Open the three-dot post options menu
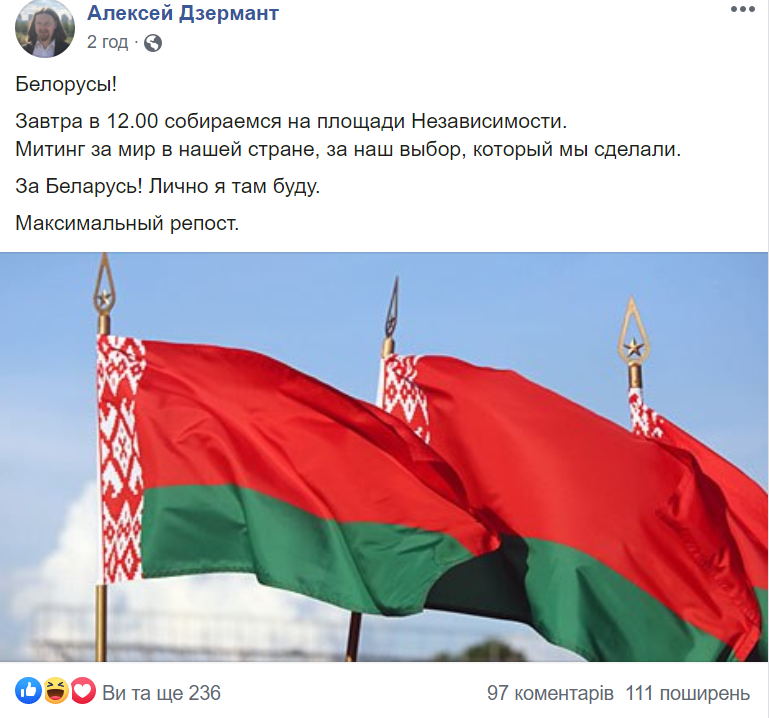This screenshot has width=769, height=718. click(x=743, y=9)
